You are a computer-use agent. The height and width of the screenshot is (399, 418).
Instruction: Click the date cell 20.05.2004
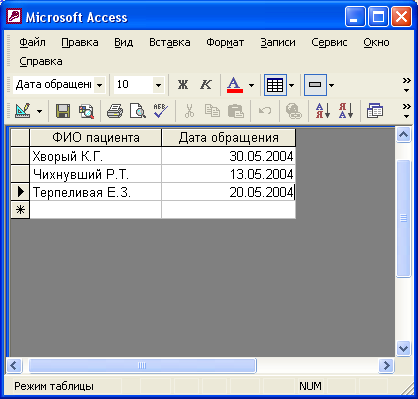229,192
